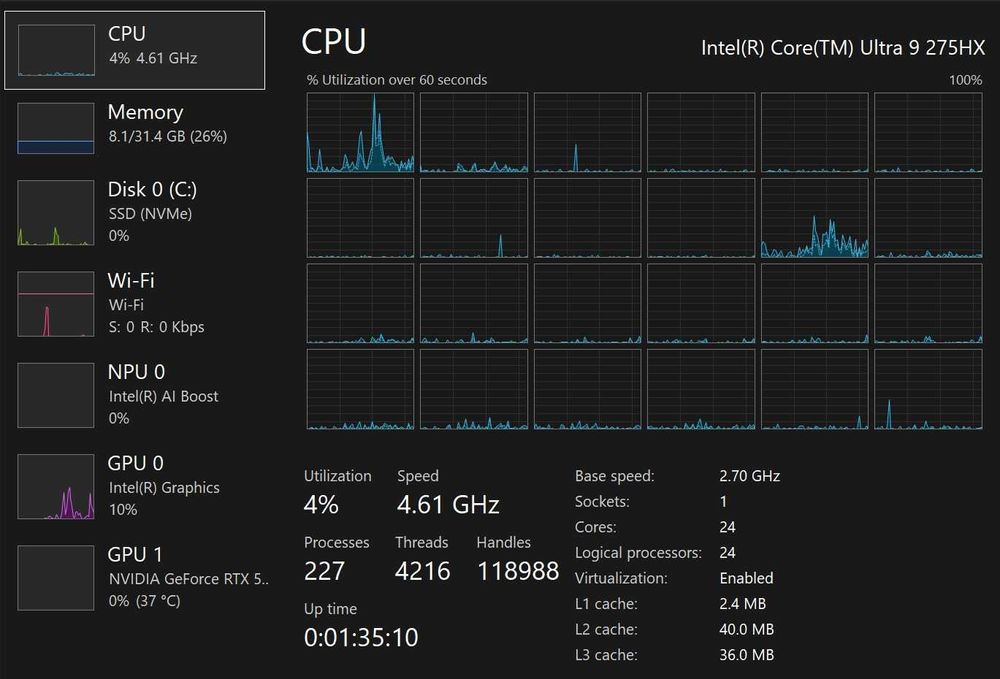Click the Processes count 227
The image size is (1000, 679).
pos(325,571)
